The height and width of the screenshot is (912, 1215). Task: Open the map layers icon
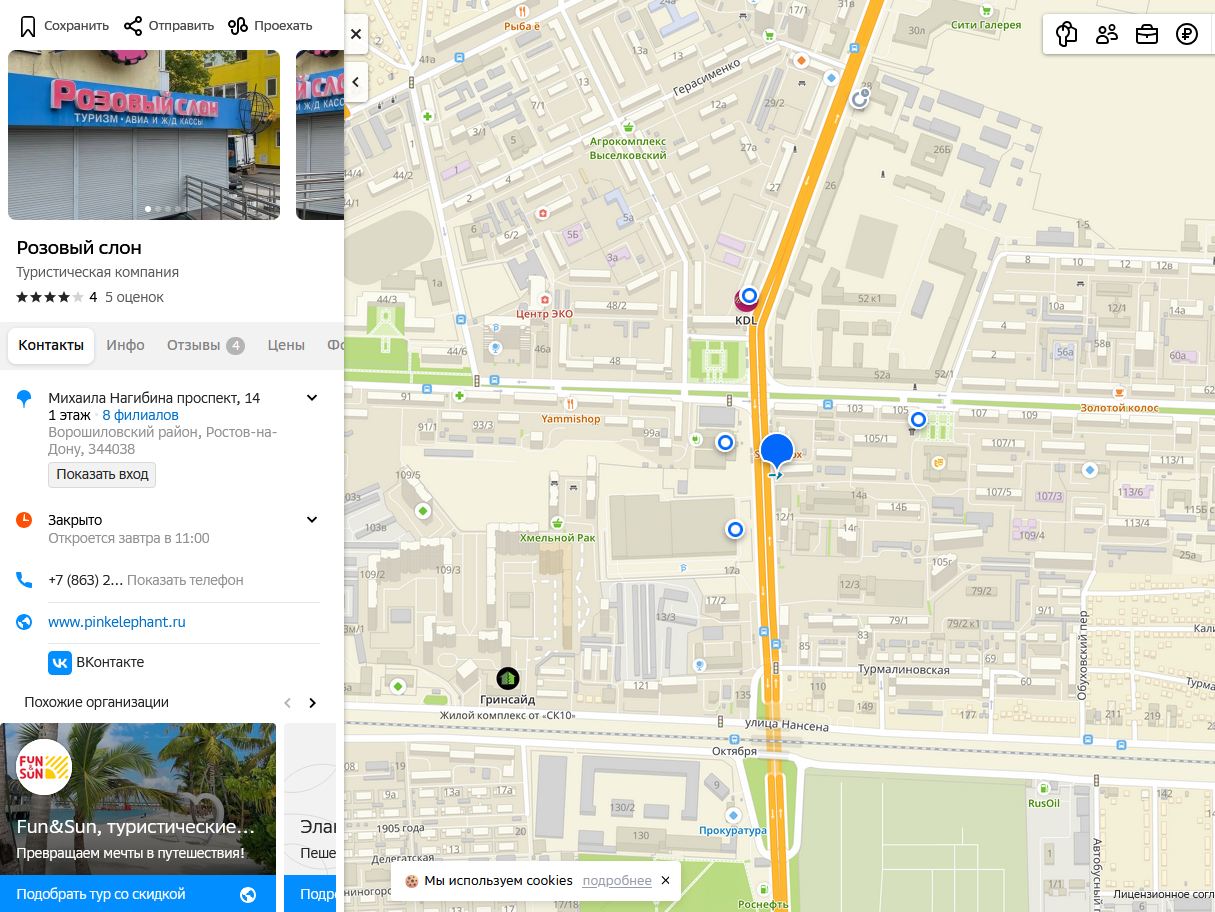point(1067,34)
